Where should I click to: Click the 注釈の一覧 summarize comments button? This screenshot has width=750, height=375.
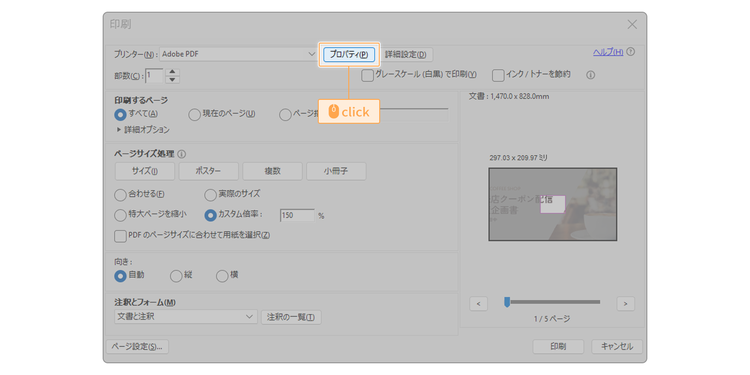click(291, 317)
